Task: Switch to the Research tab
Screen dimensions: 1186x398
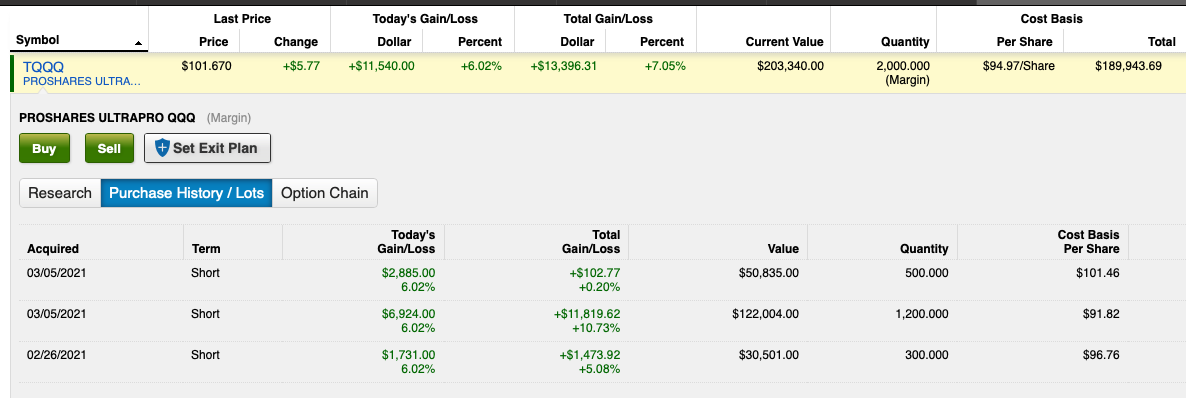Action: point(60,193)
